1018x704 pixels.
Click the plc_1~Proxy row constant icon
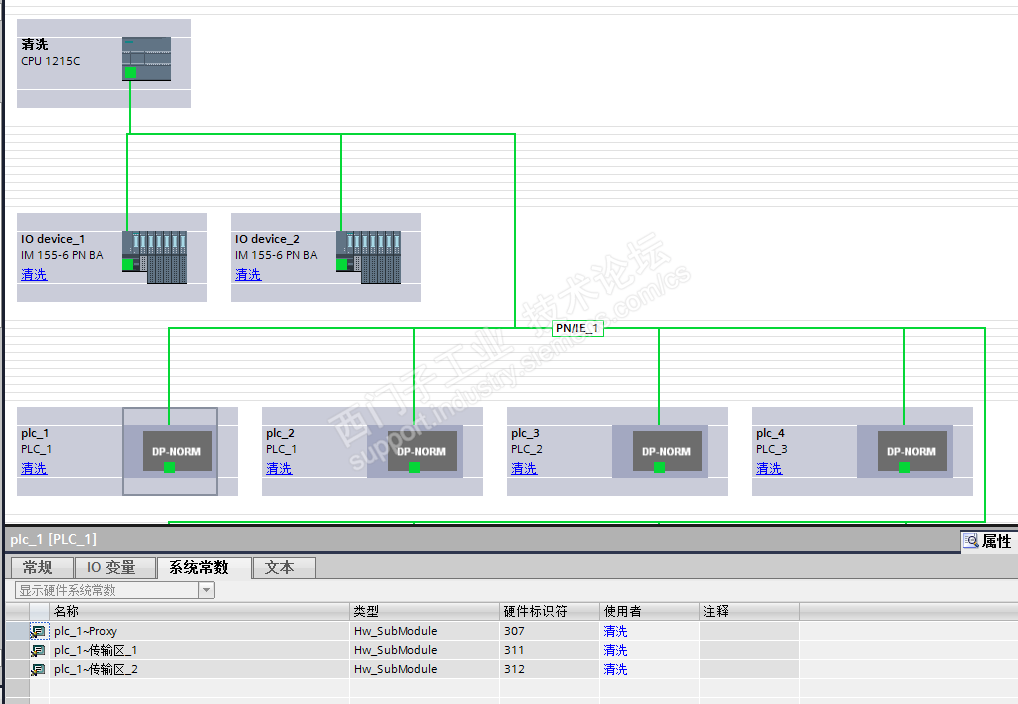[38, 631]
